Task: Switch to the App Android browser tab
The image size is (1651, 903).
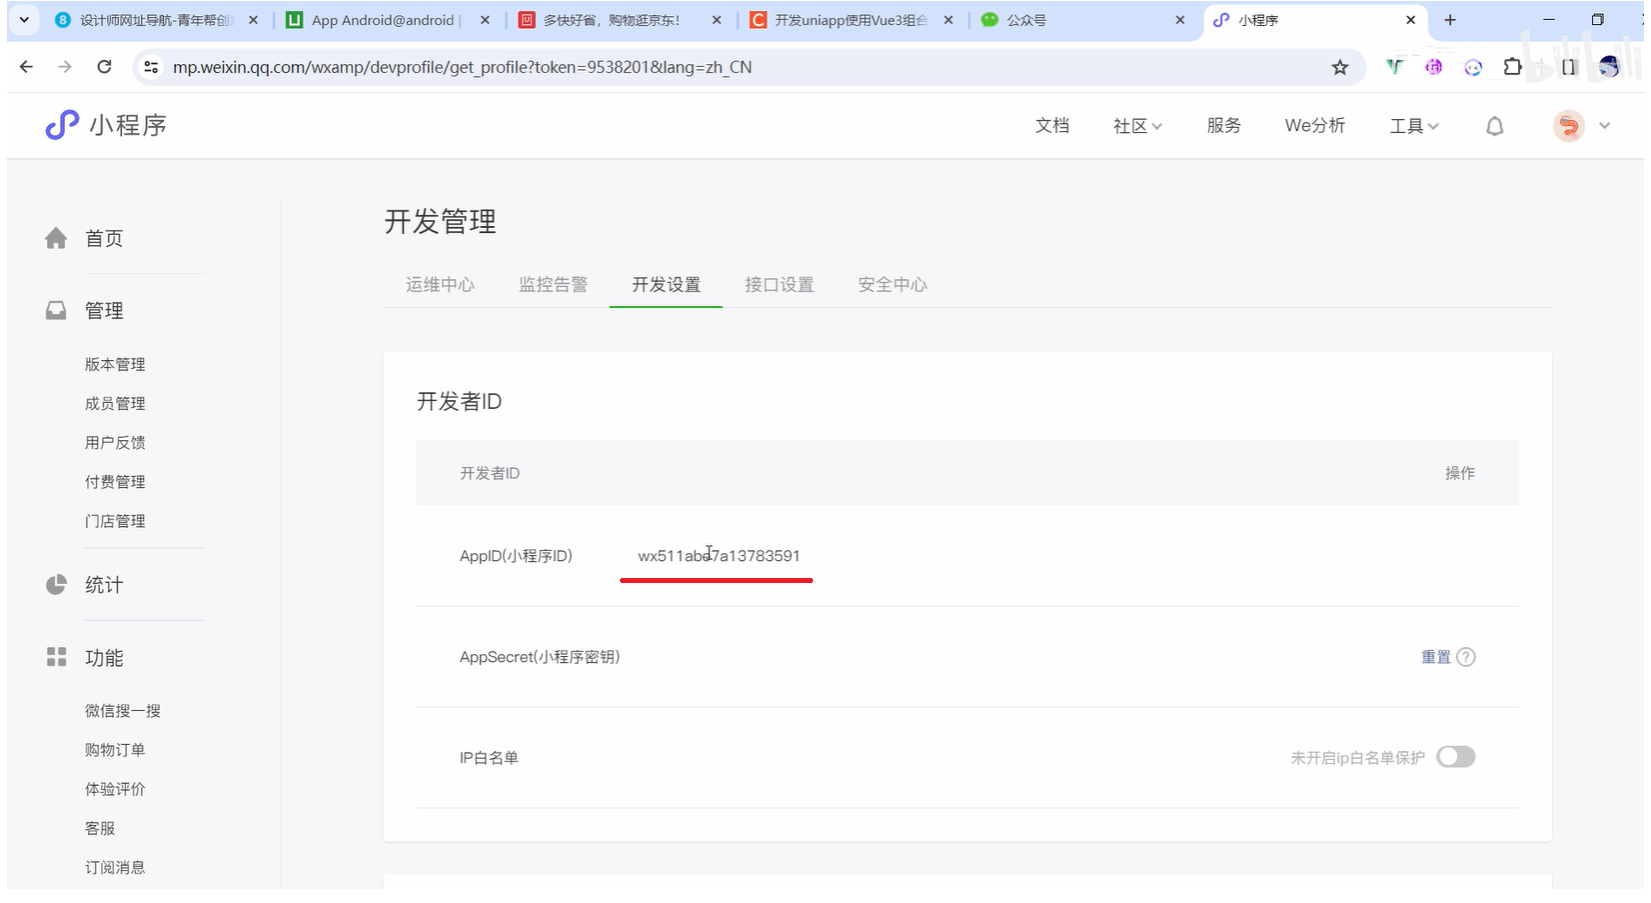Action: point(388,20)
